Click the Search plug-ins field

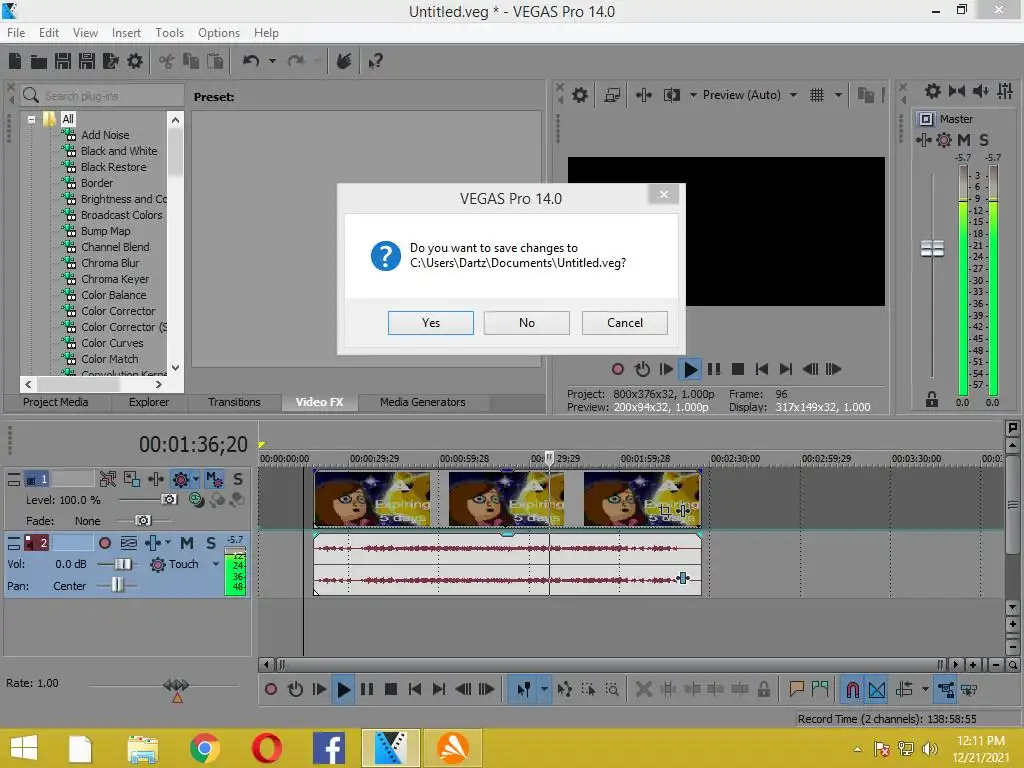[101, 96]
